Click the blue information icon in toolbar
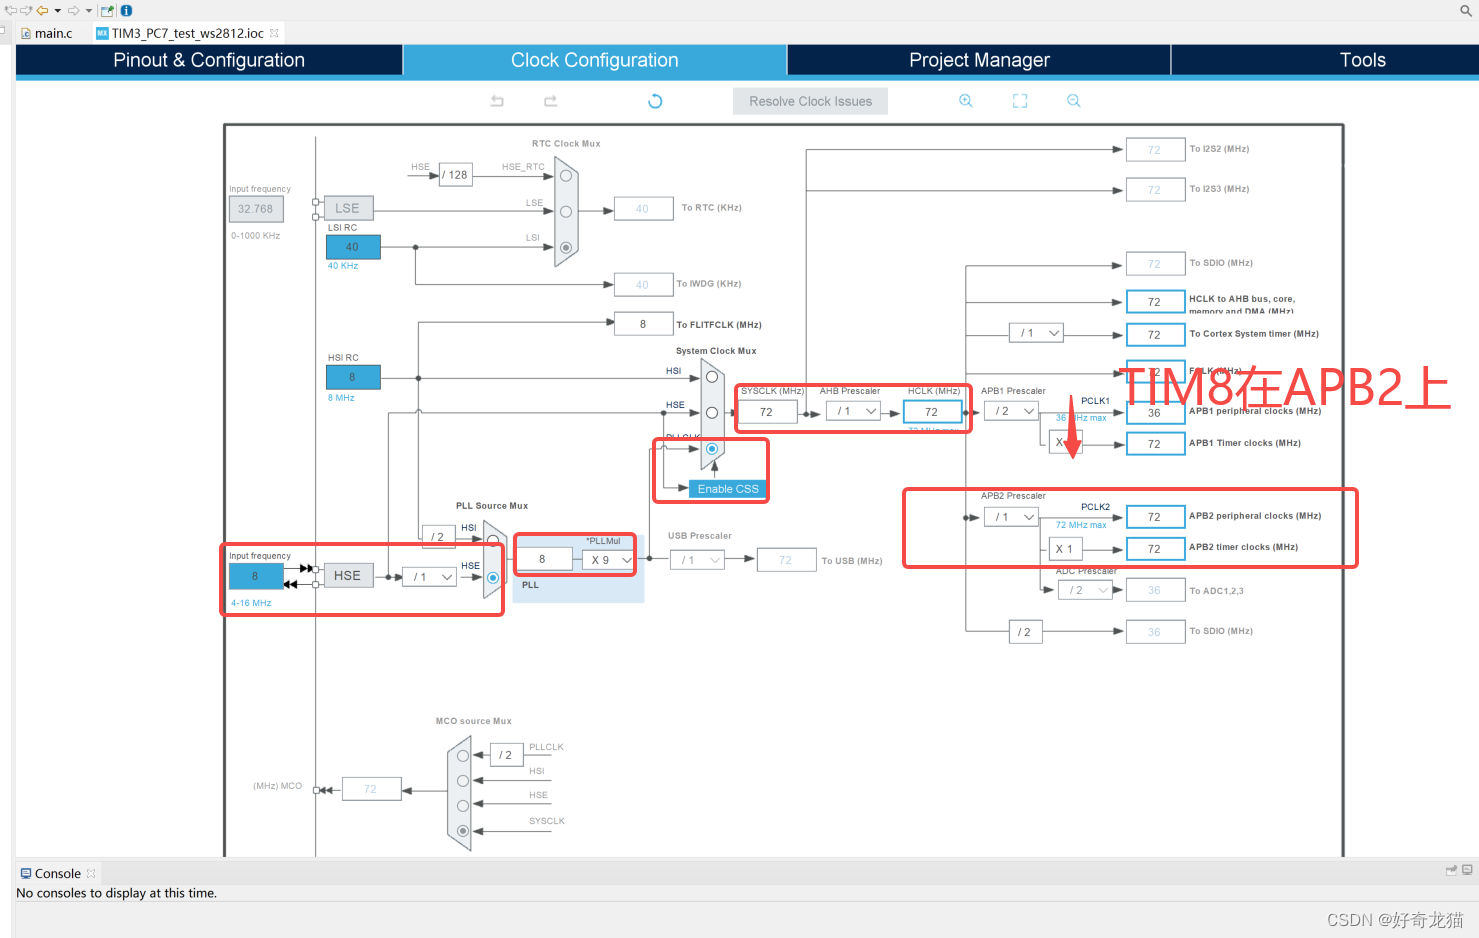The image size is (1479, 938). click(126, 10)
